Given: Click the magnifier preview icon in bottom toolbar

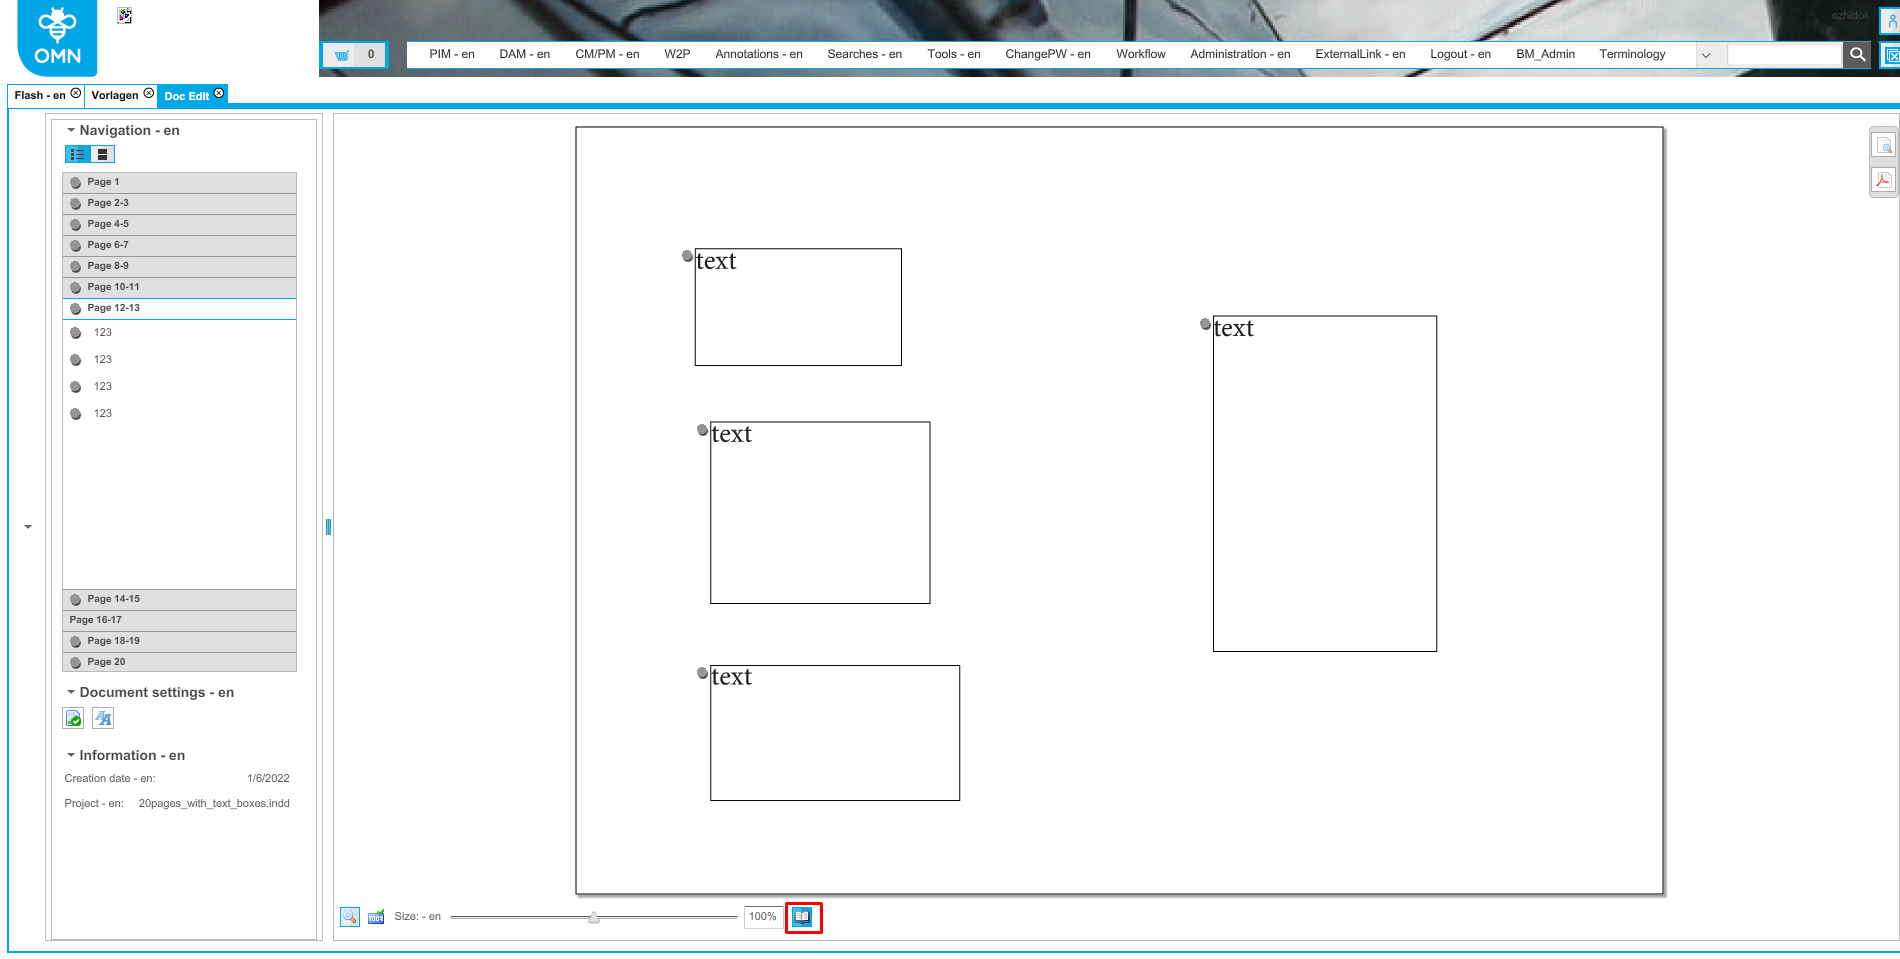Looking at the screenshot, I should (349, 916).
